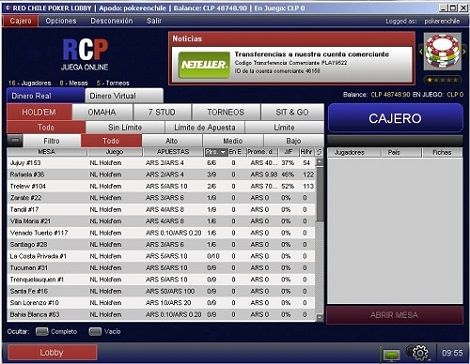
Task: Select the TORNEOS tab
Action: (x=226, y=112)
